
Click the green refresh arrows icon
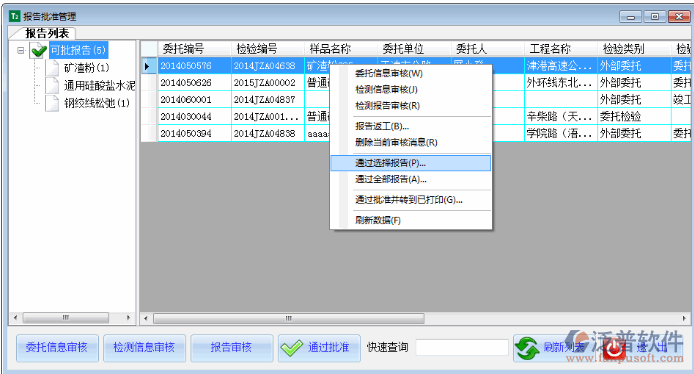click(527, 348)
